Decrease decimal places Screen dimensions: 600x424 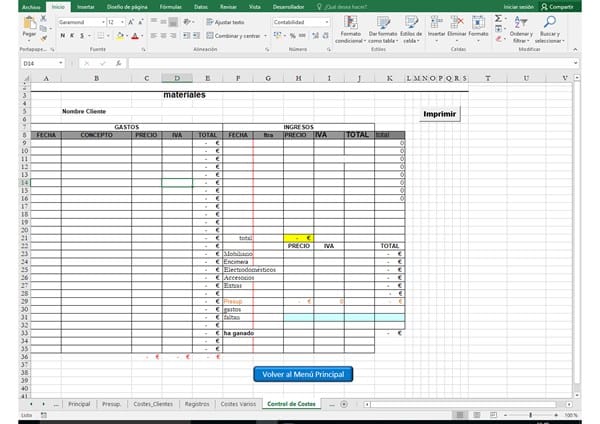point(325,36)
